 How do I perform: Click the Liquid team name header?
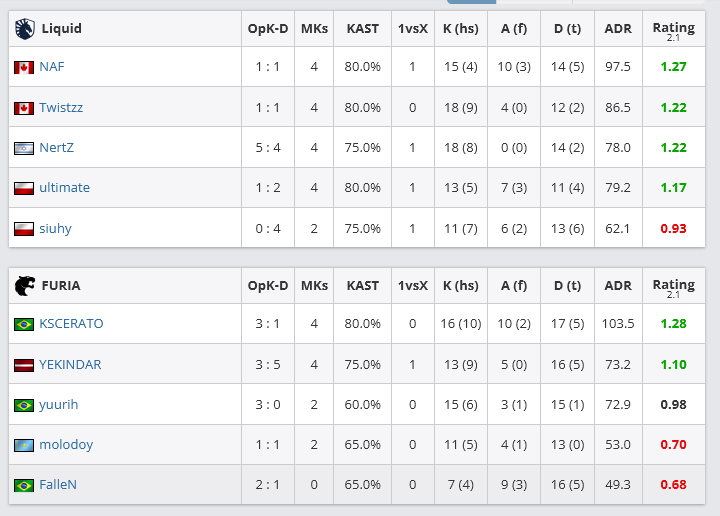coord(62,29)
